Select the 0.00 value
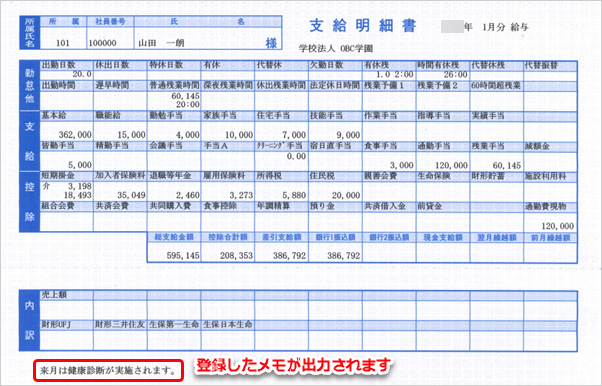This screenshot has height=386, width=602. coord(296,156)
